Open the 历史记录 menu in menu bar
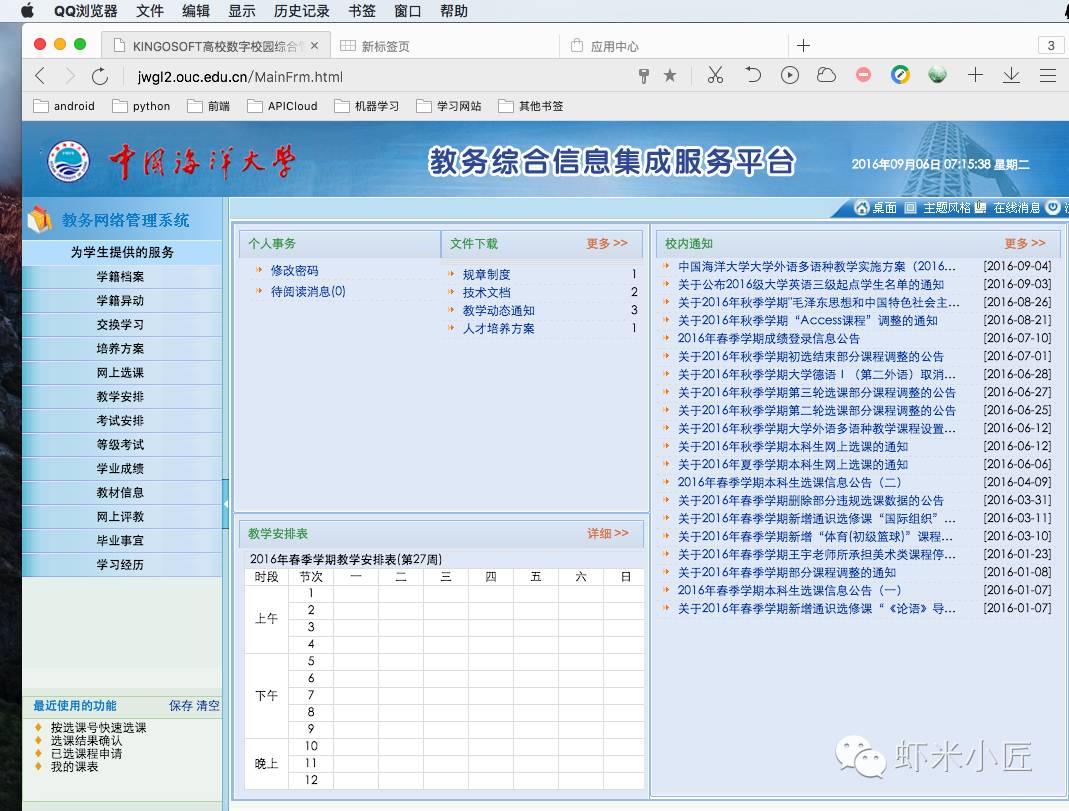This screenshot has height=811, width=1069. [x=301, y=11]
